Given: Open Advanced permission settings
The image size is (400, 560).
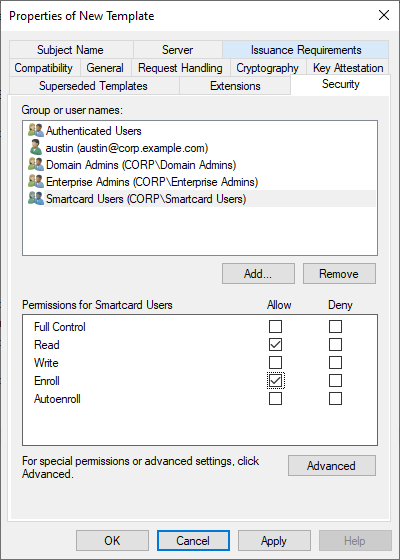Looking at the screenshot, I should click(x=332, y=465).
